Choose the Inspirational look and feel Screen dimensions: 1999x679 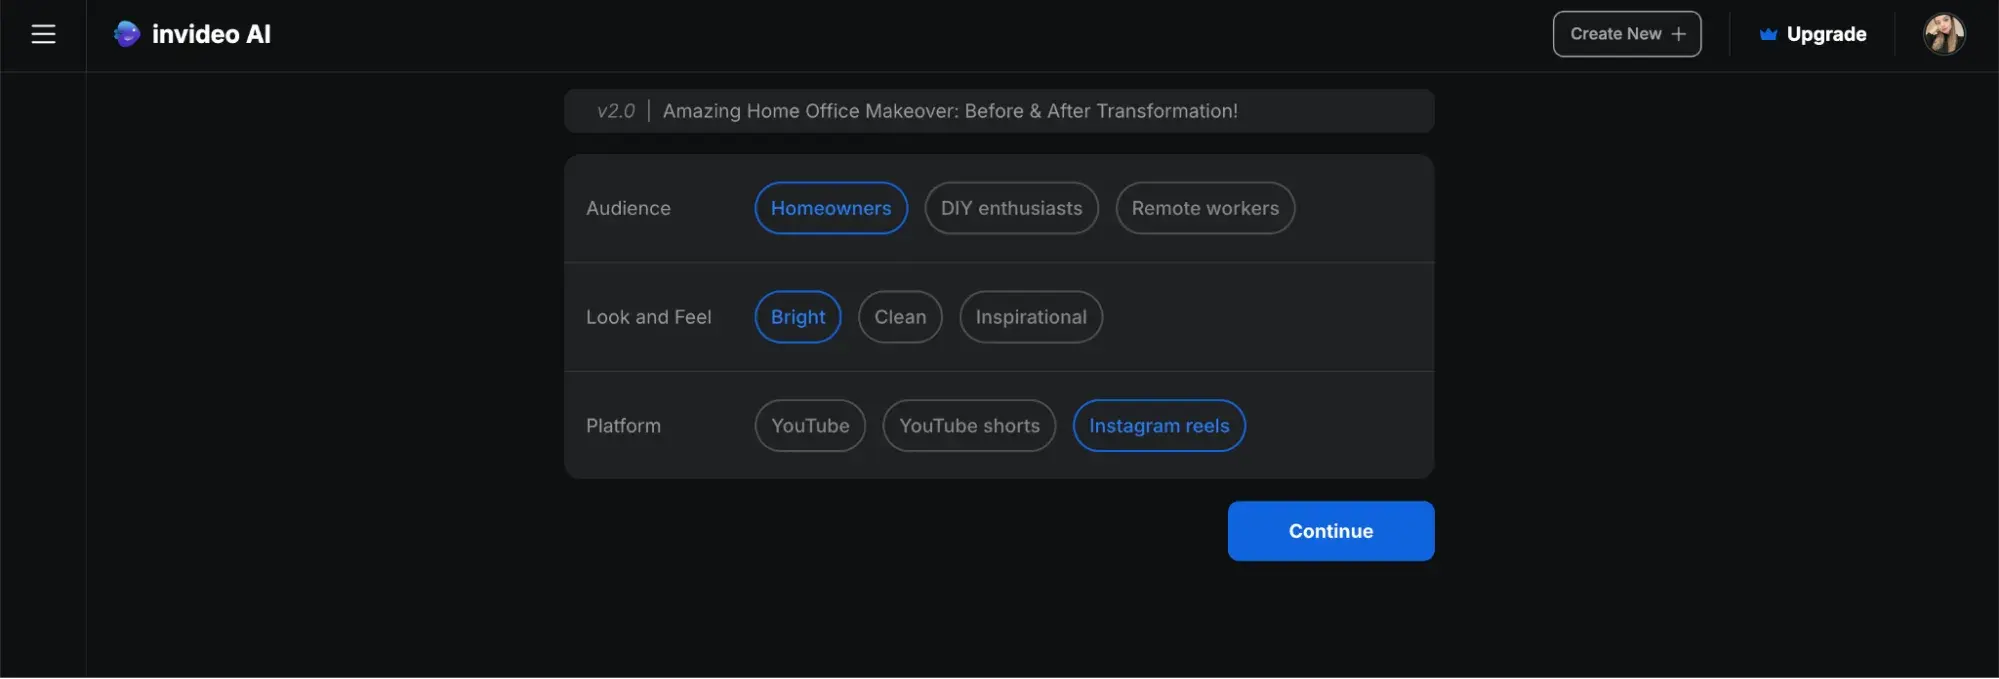(1030, 317)
